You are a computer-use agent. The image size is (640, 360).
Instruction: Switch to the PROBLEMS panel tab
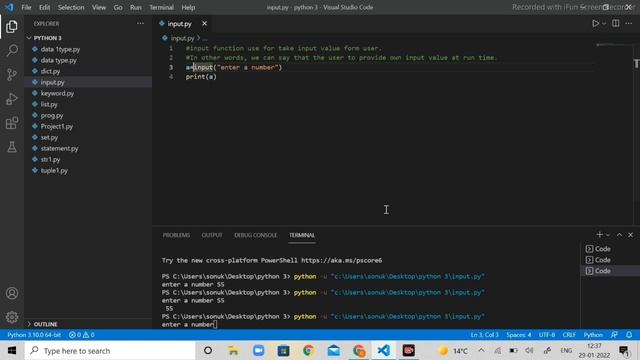(x=176, y=235)
